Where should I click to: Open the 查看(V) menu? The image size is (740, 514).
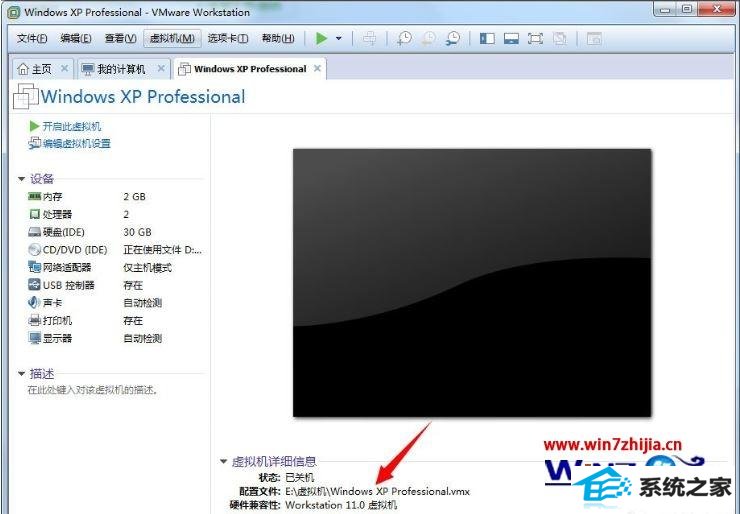120,38
